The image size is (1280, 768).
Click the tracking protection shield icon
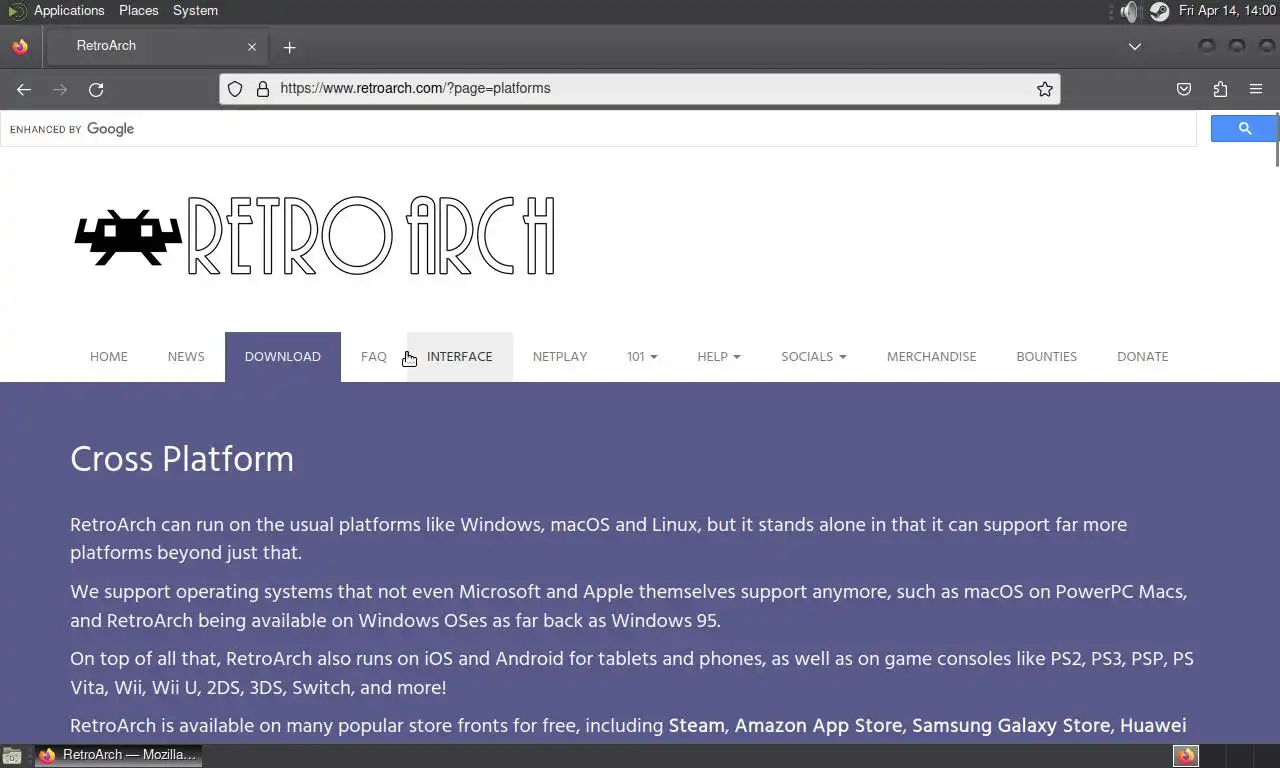pyautogui.click(x=235, y=89)
